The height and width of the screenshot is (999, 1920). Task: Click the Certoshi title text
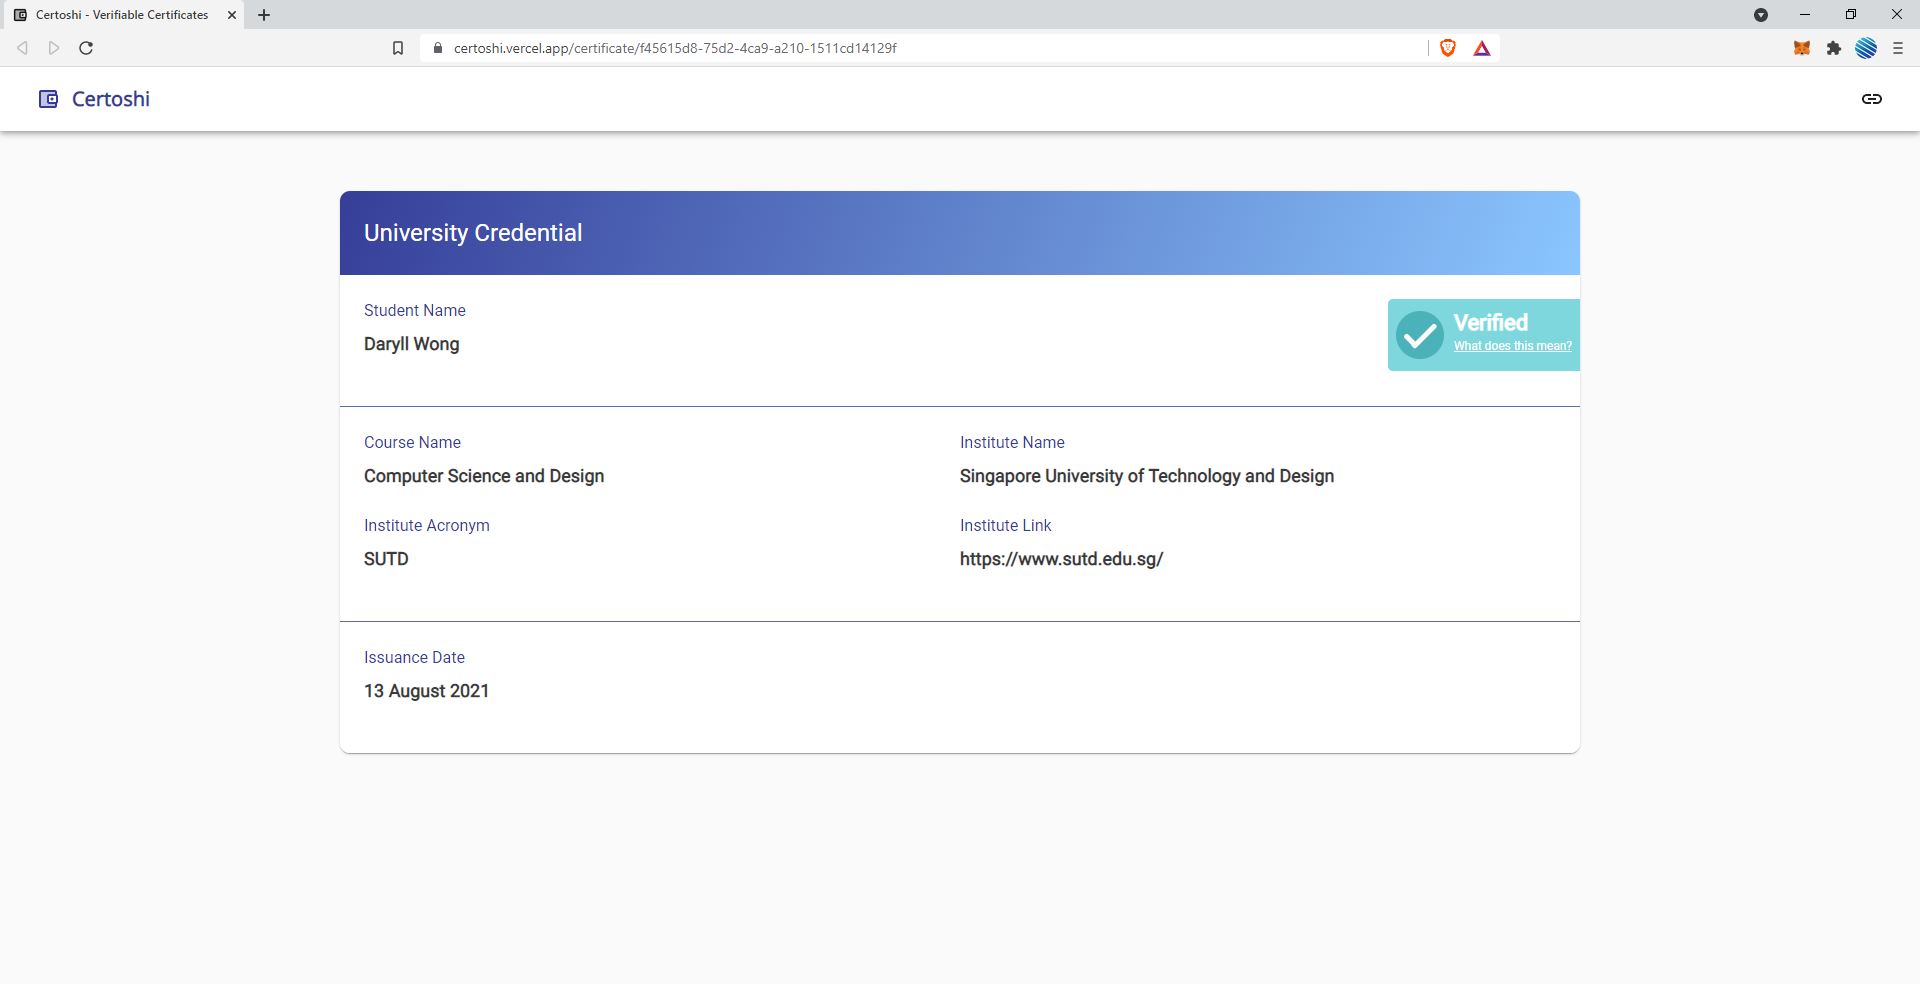(x=111, y=99)
